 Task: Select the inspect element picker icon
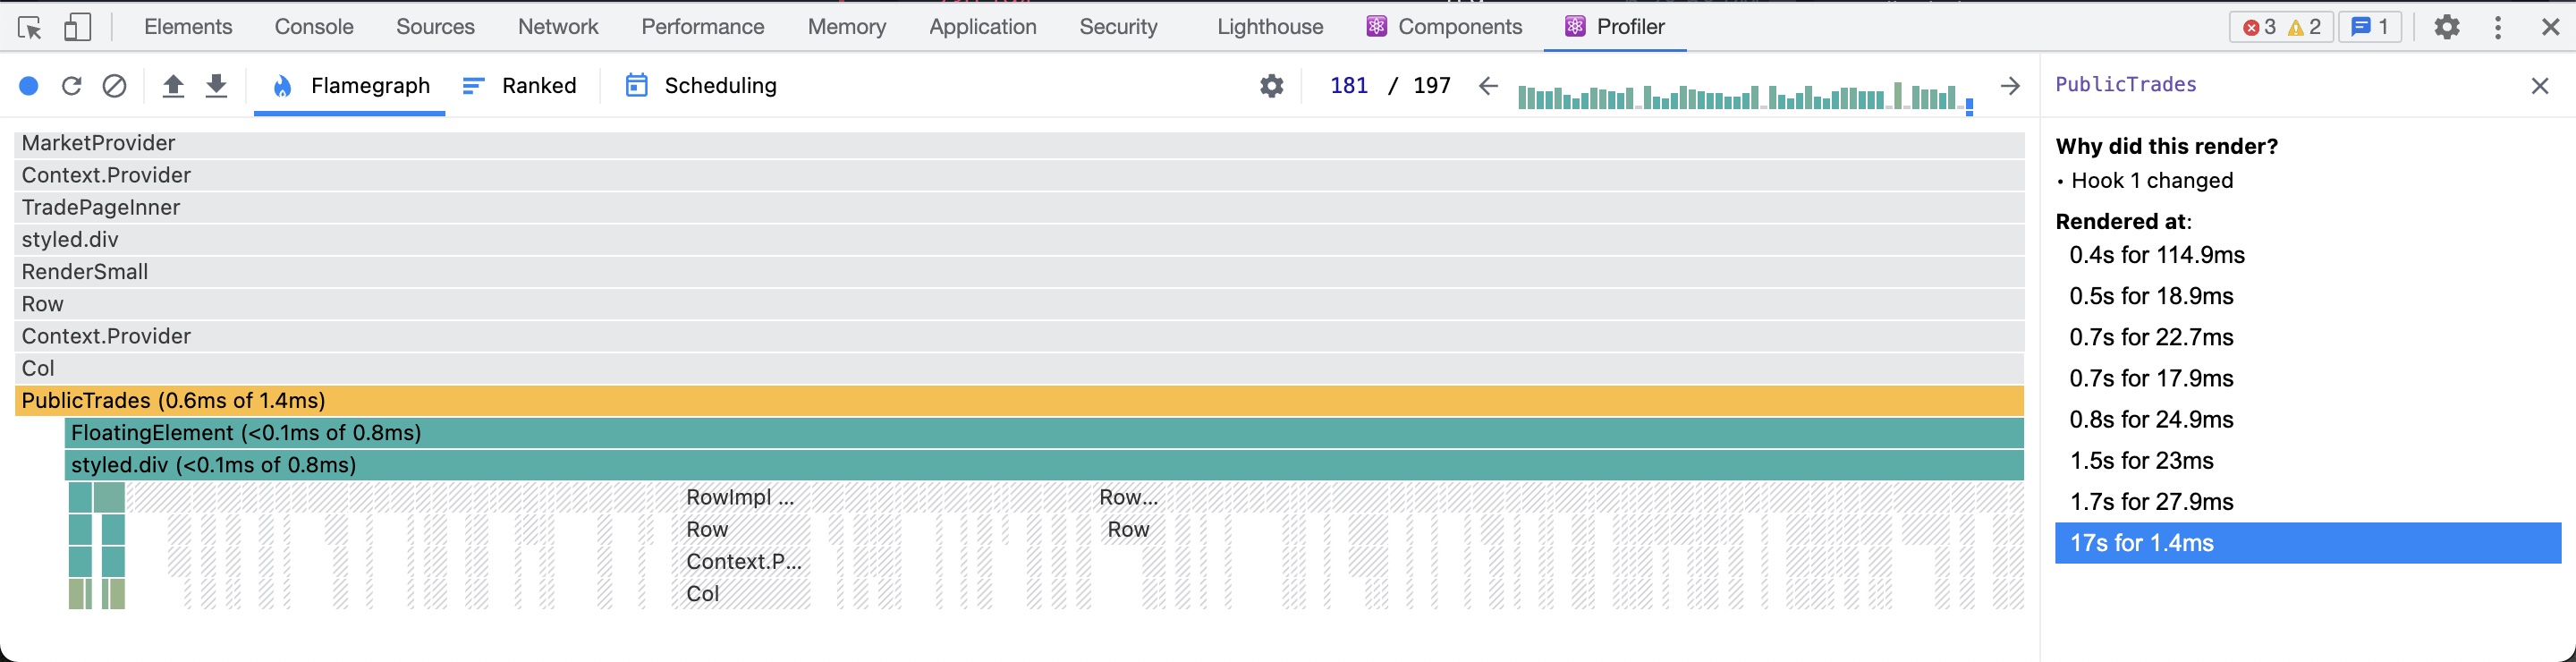pyautogui.click(x=30, y=27)
